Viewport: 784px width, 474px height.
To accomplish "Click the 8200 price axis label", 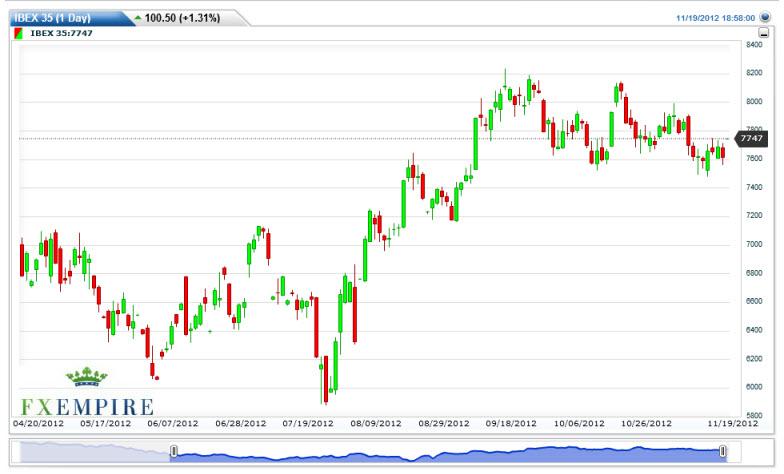I will (754, 73).
